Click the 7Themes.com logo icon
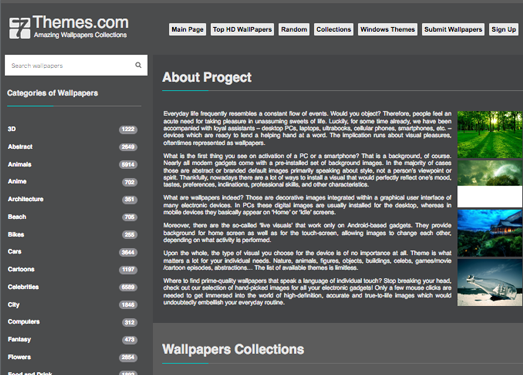523x375 pixels. click(x=20, y=28)
